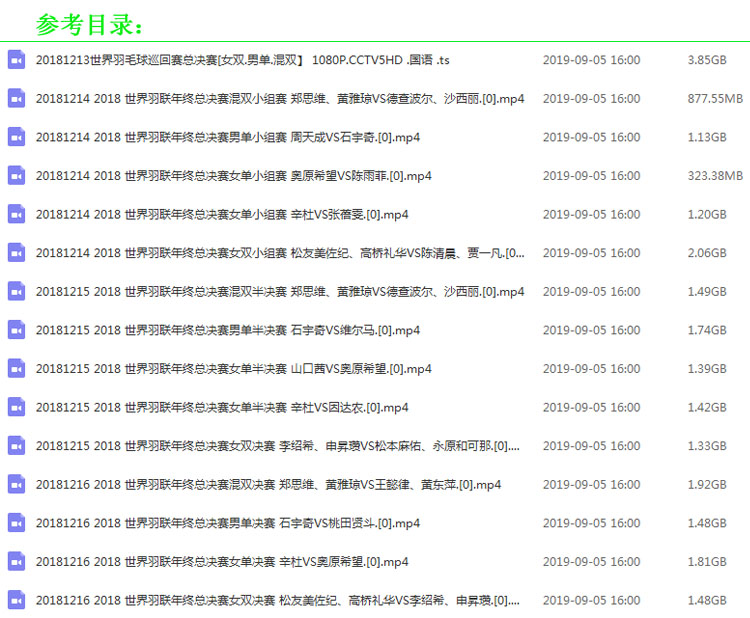Click the 3.85GB file size
The height and width of the screenshot is (618, 750).
point(707,60)
